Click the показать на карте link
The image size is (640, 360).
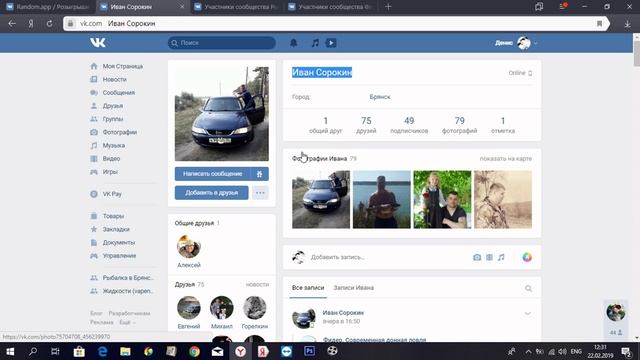tap(506, 158)
